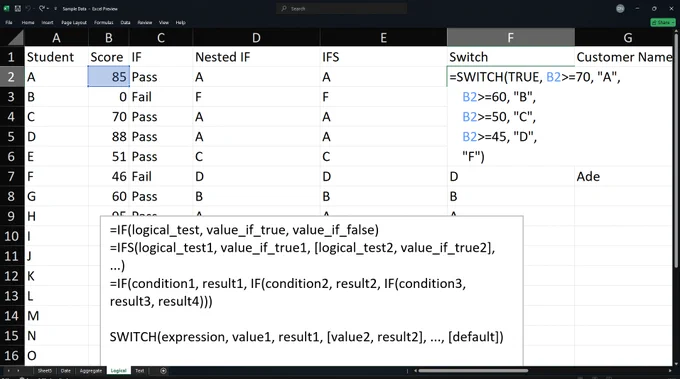The height and width of the screenshot is (379, 680).
Task: Switch to the Text worksheet tab
Action: tap(139, 371)
